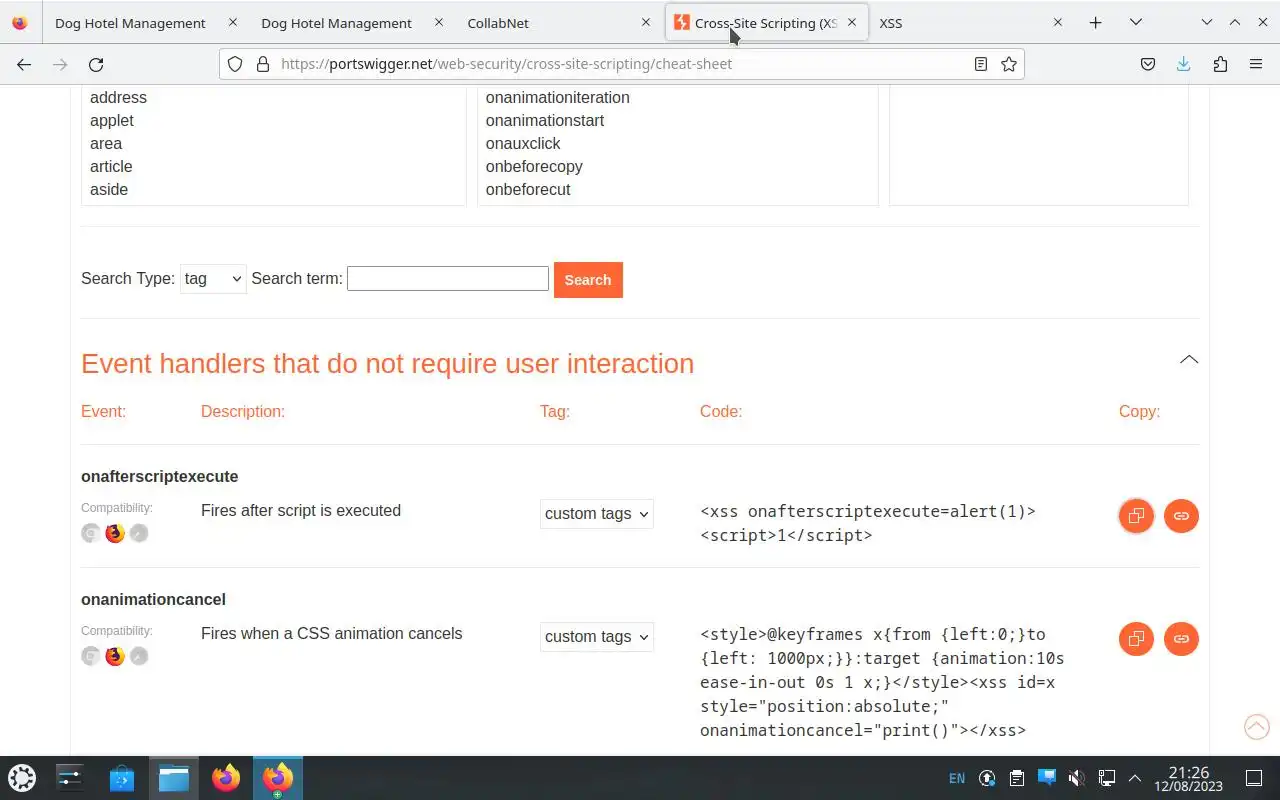Open the extensions puzzle icon
Image resolution: width=1280 pixels, height=800 pixels.
click(x=1220, y=64)
